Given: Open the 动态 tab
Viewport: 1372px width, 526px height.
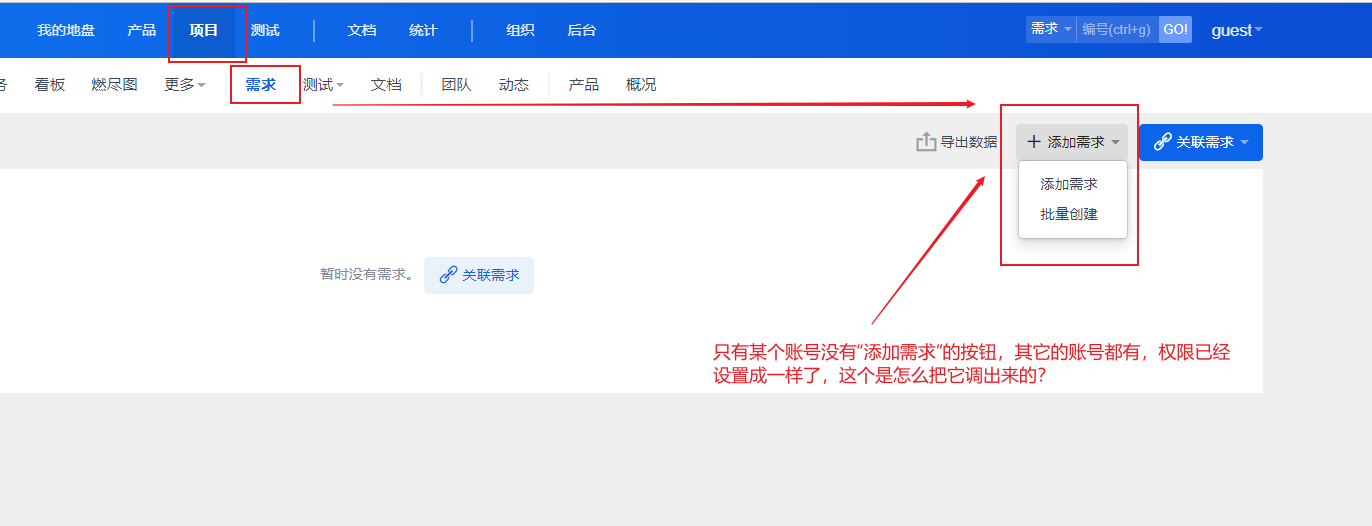Looking at the screenshot, I should coord(514,85).
